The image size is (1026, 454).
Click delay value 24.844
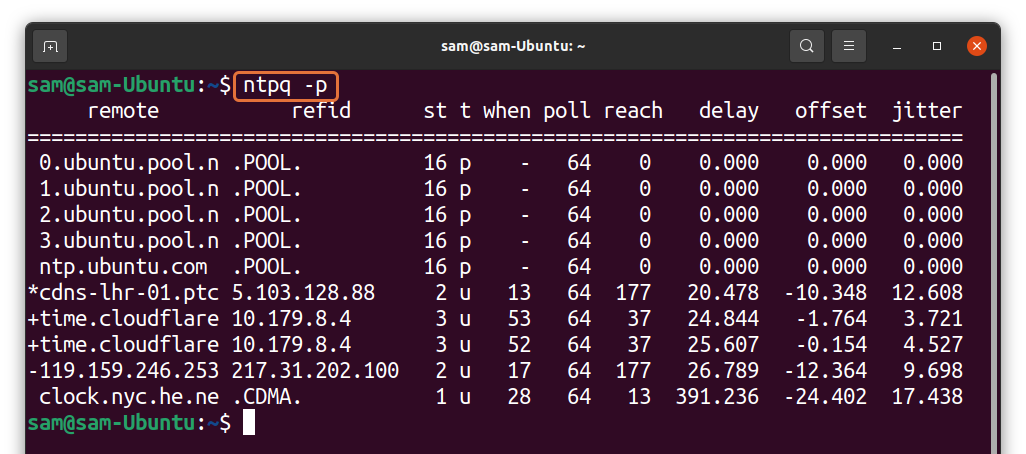point(723,319)
